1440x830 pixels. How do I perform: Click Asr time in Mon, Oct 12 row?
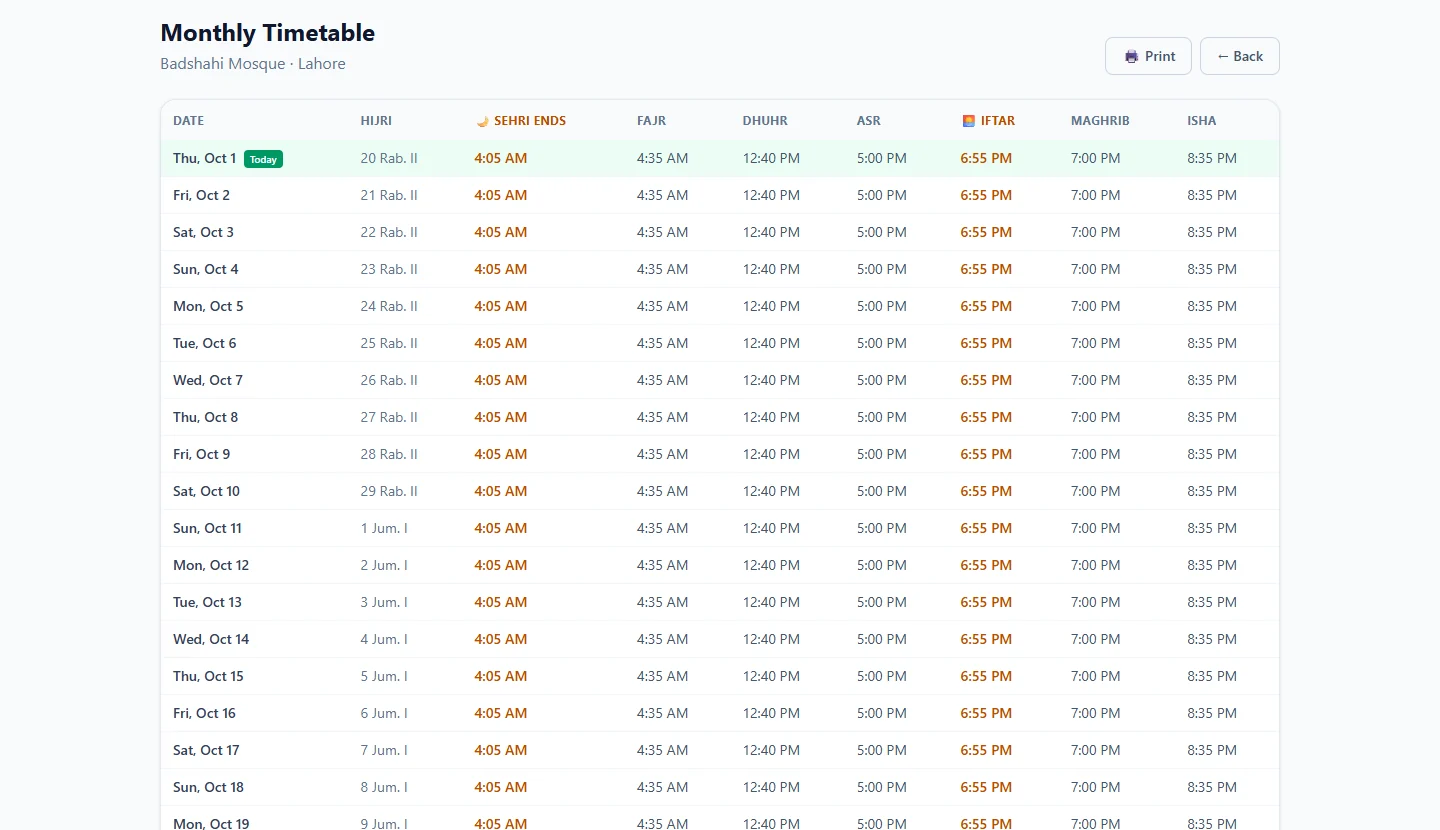882,565
